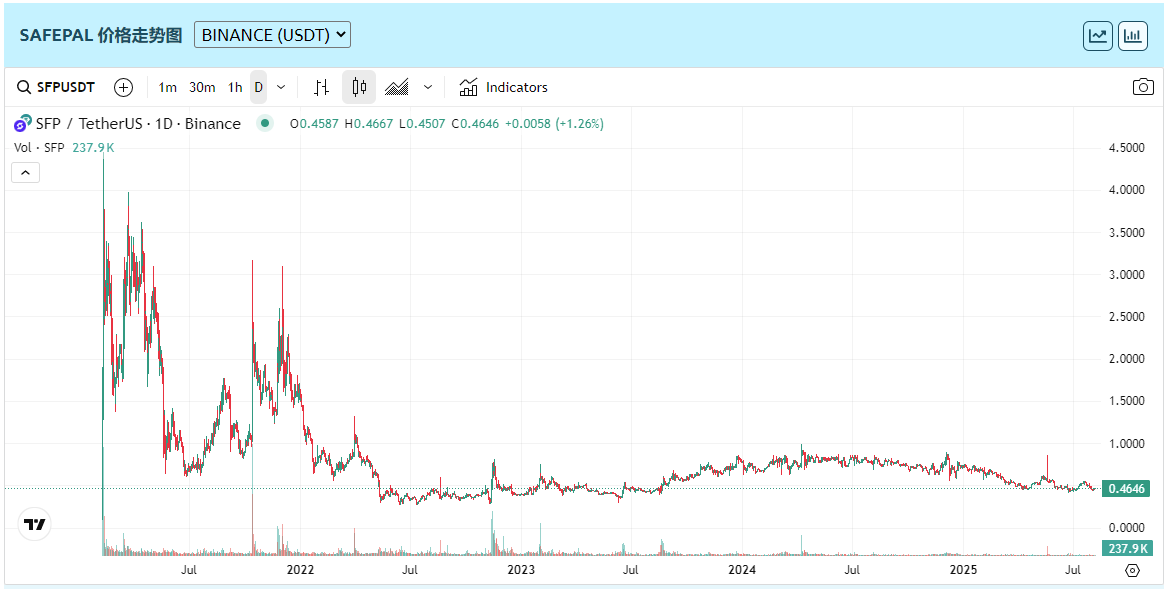Click the 2.5000 price axis label

pos(1127,317)
